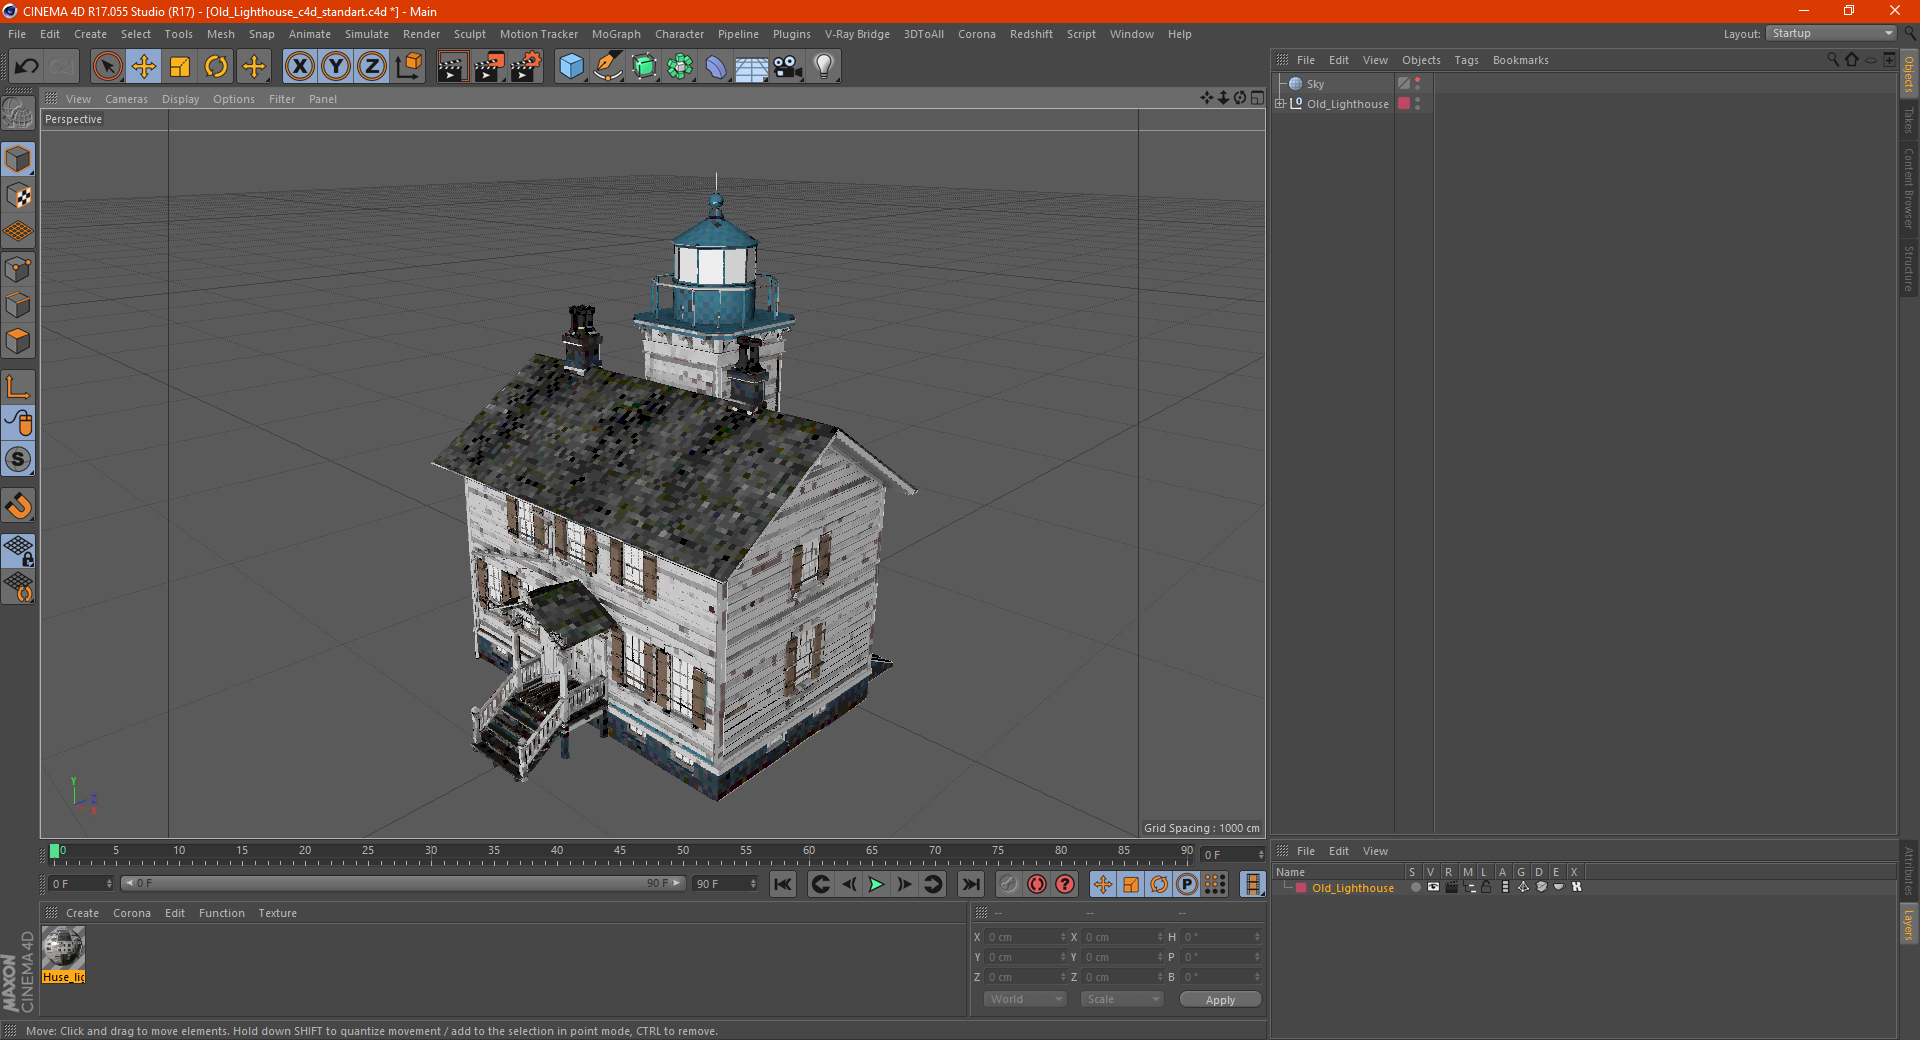Open the Layout Startup dropdown
The image size is (1920, 1040).
pos(1831,33)
